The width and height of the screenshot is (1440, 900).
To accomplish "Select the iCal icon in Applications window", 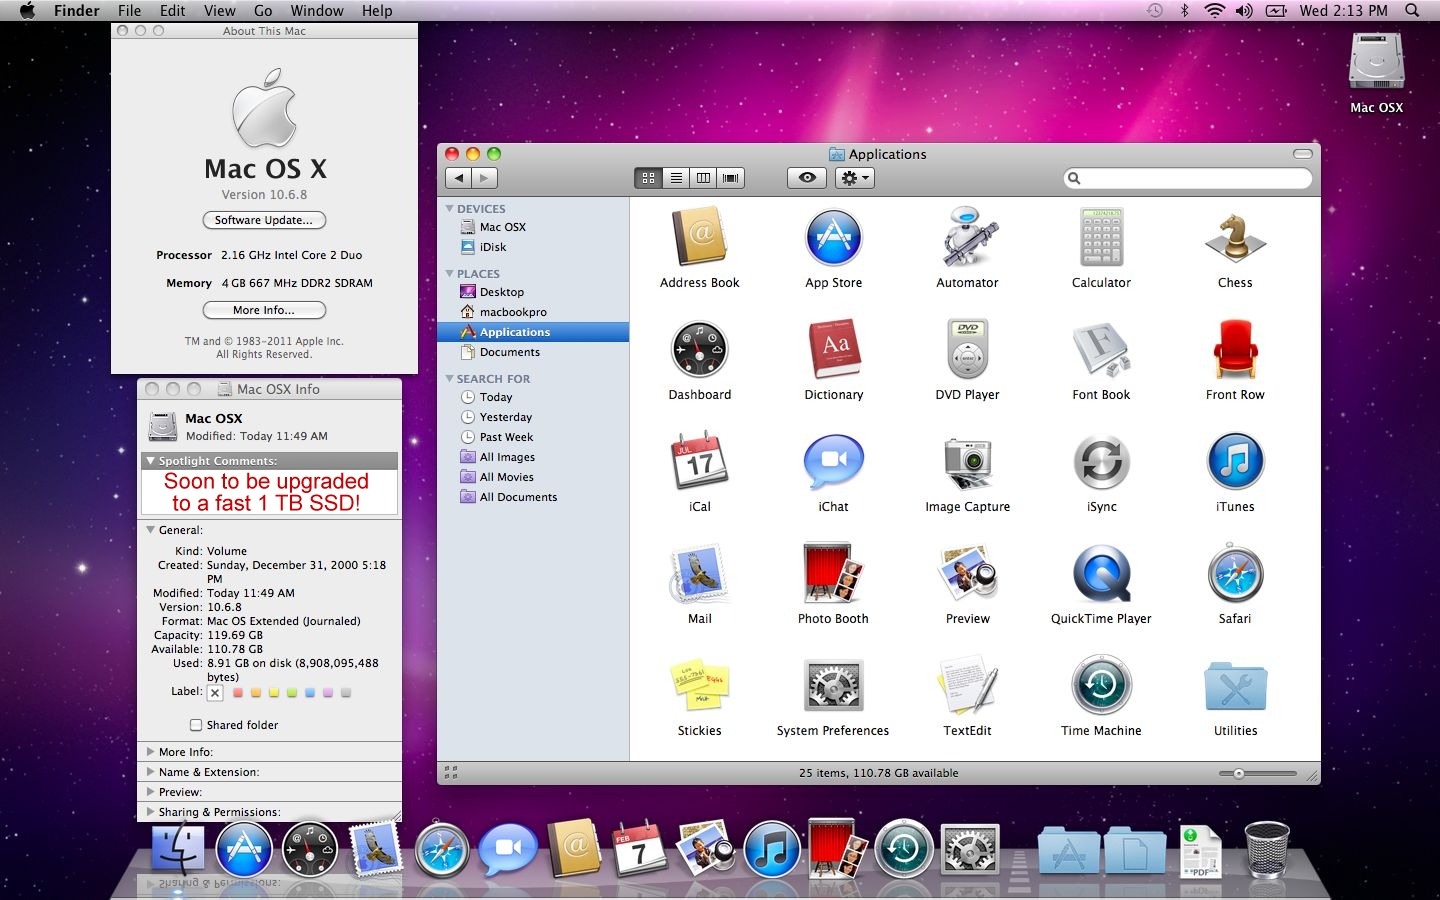I will tap(699, 460).
